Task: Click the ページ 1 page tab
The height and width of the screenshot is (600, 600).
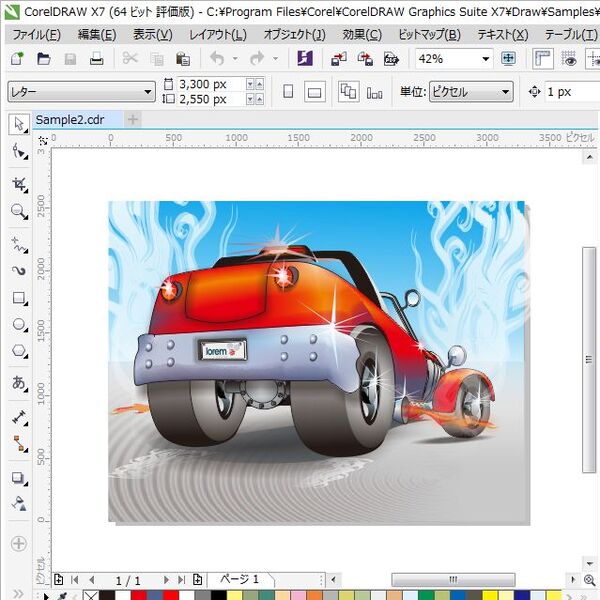Action: click(239, 580)
